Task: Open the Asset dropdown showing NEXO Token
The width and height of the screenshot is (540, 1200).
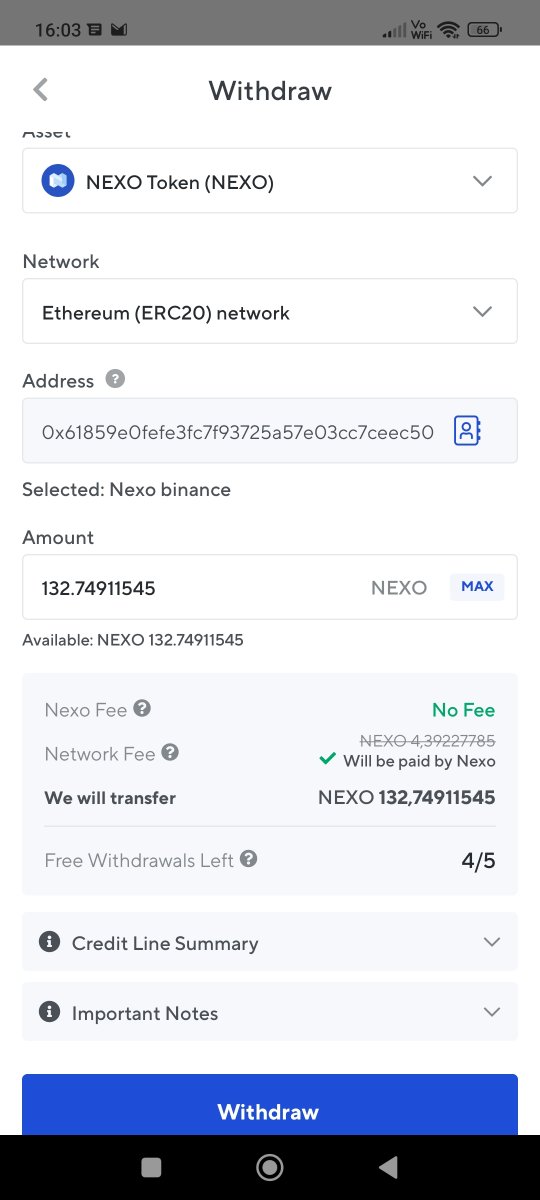Action: [270, 181]
